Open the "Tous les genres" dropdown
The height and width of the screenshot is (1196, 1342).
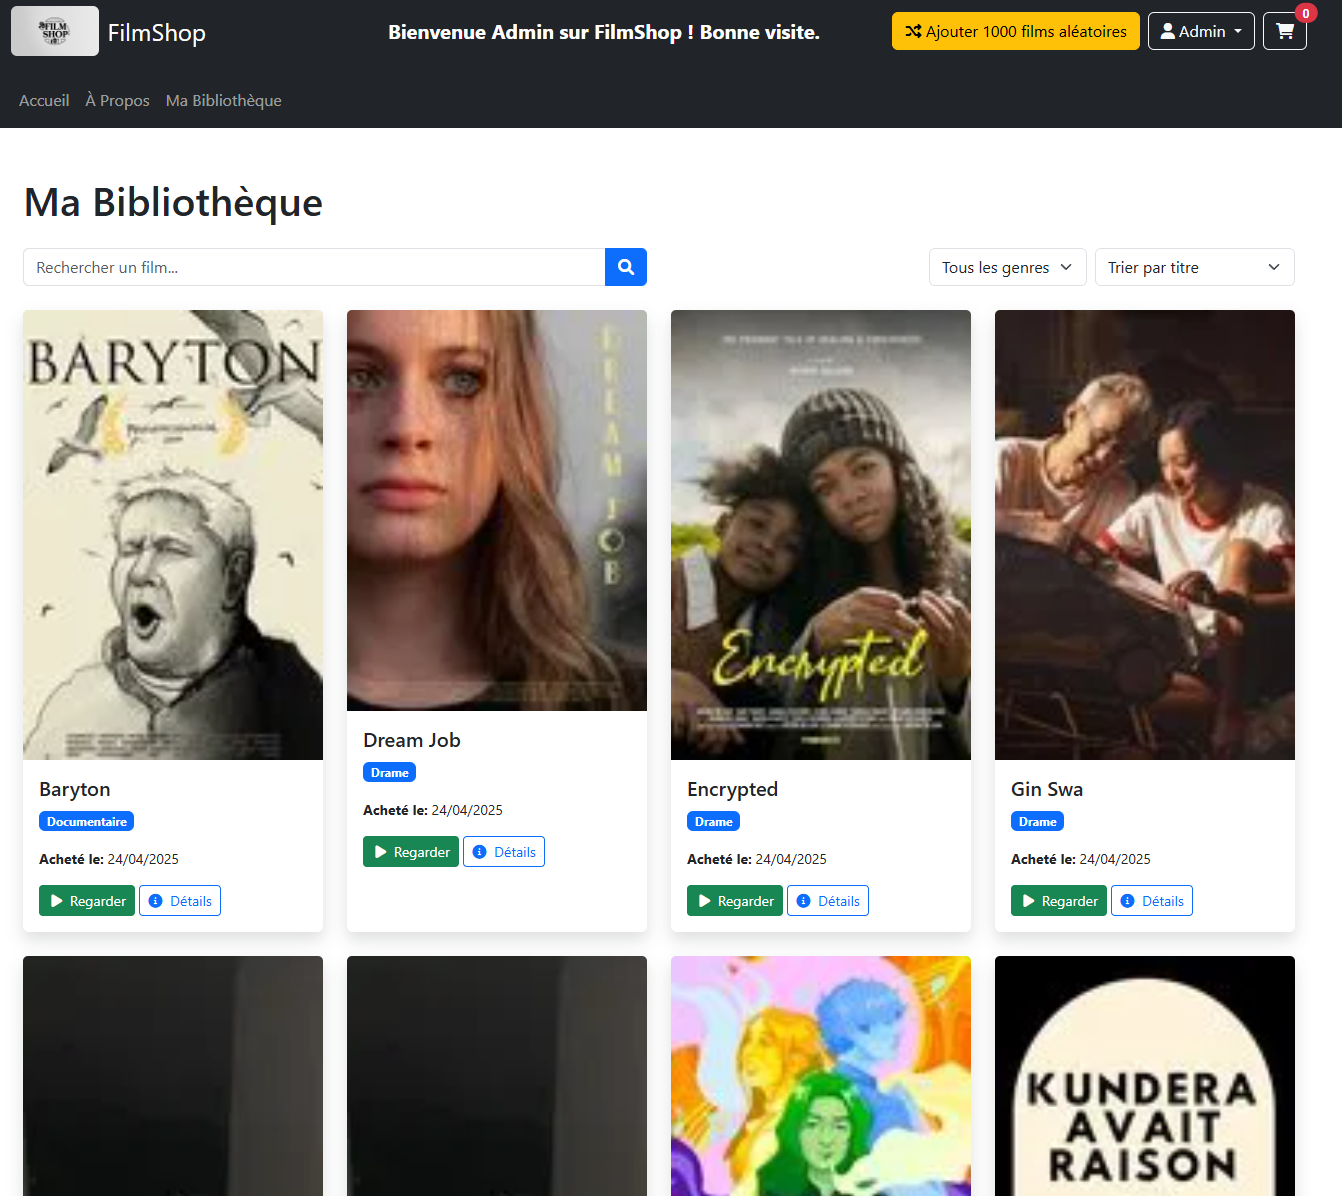(1007, 267)
